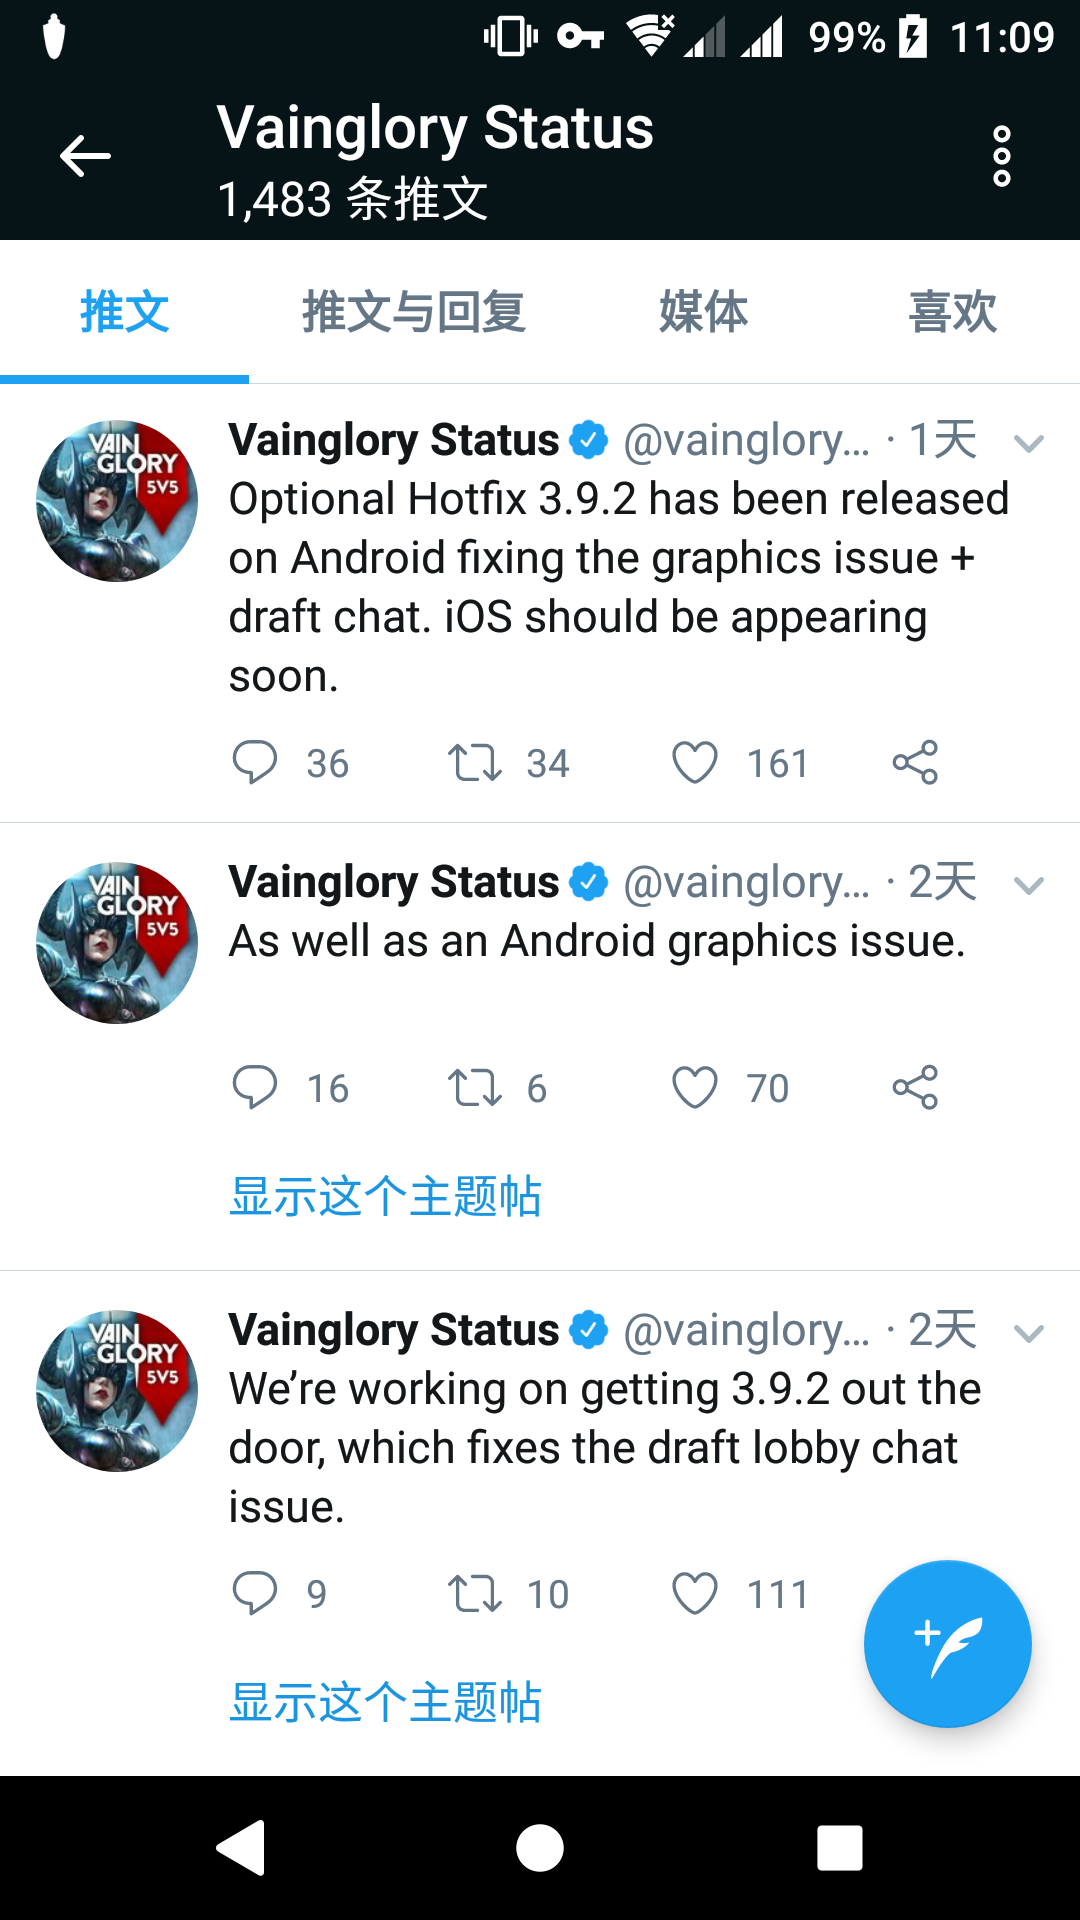Like the Optional Hotfix 3.9.2 tweet
1080x1920 pixels.
(695, 763)
